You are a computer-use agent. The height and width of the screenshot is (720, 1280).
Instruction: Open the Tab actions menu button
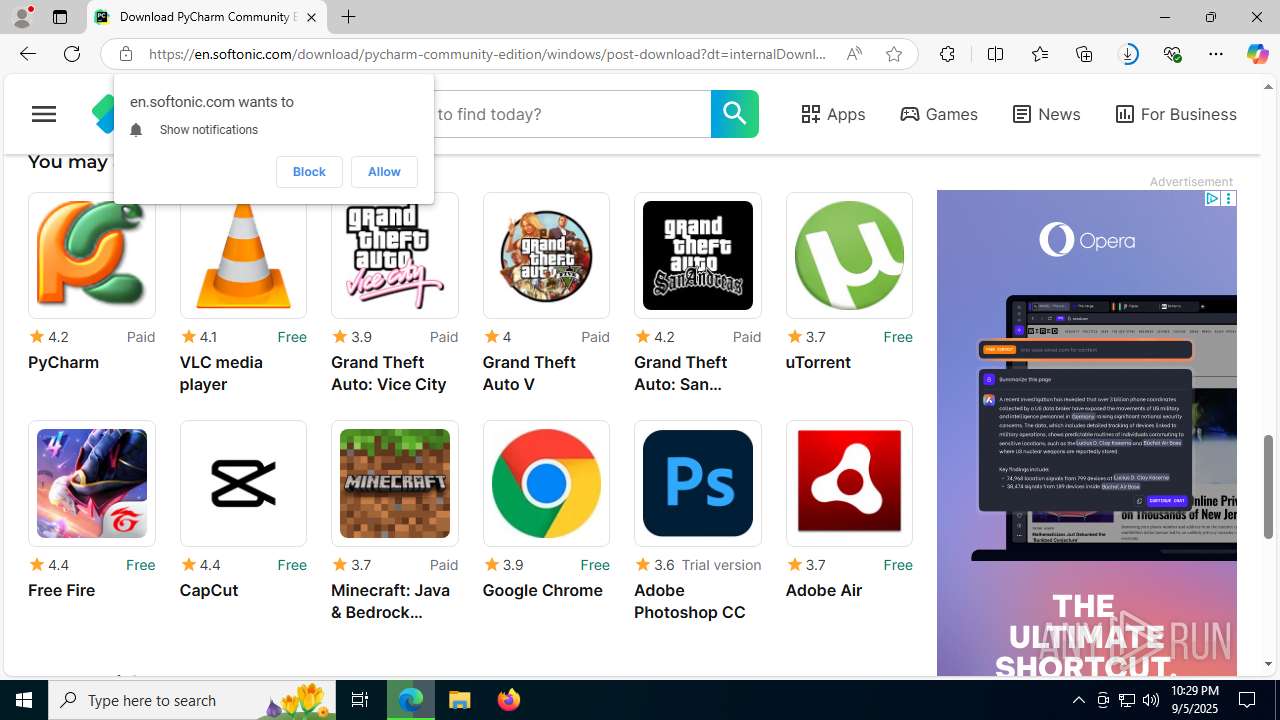[60, 17]
